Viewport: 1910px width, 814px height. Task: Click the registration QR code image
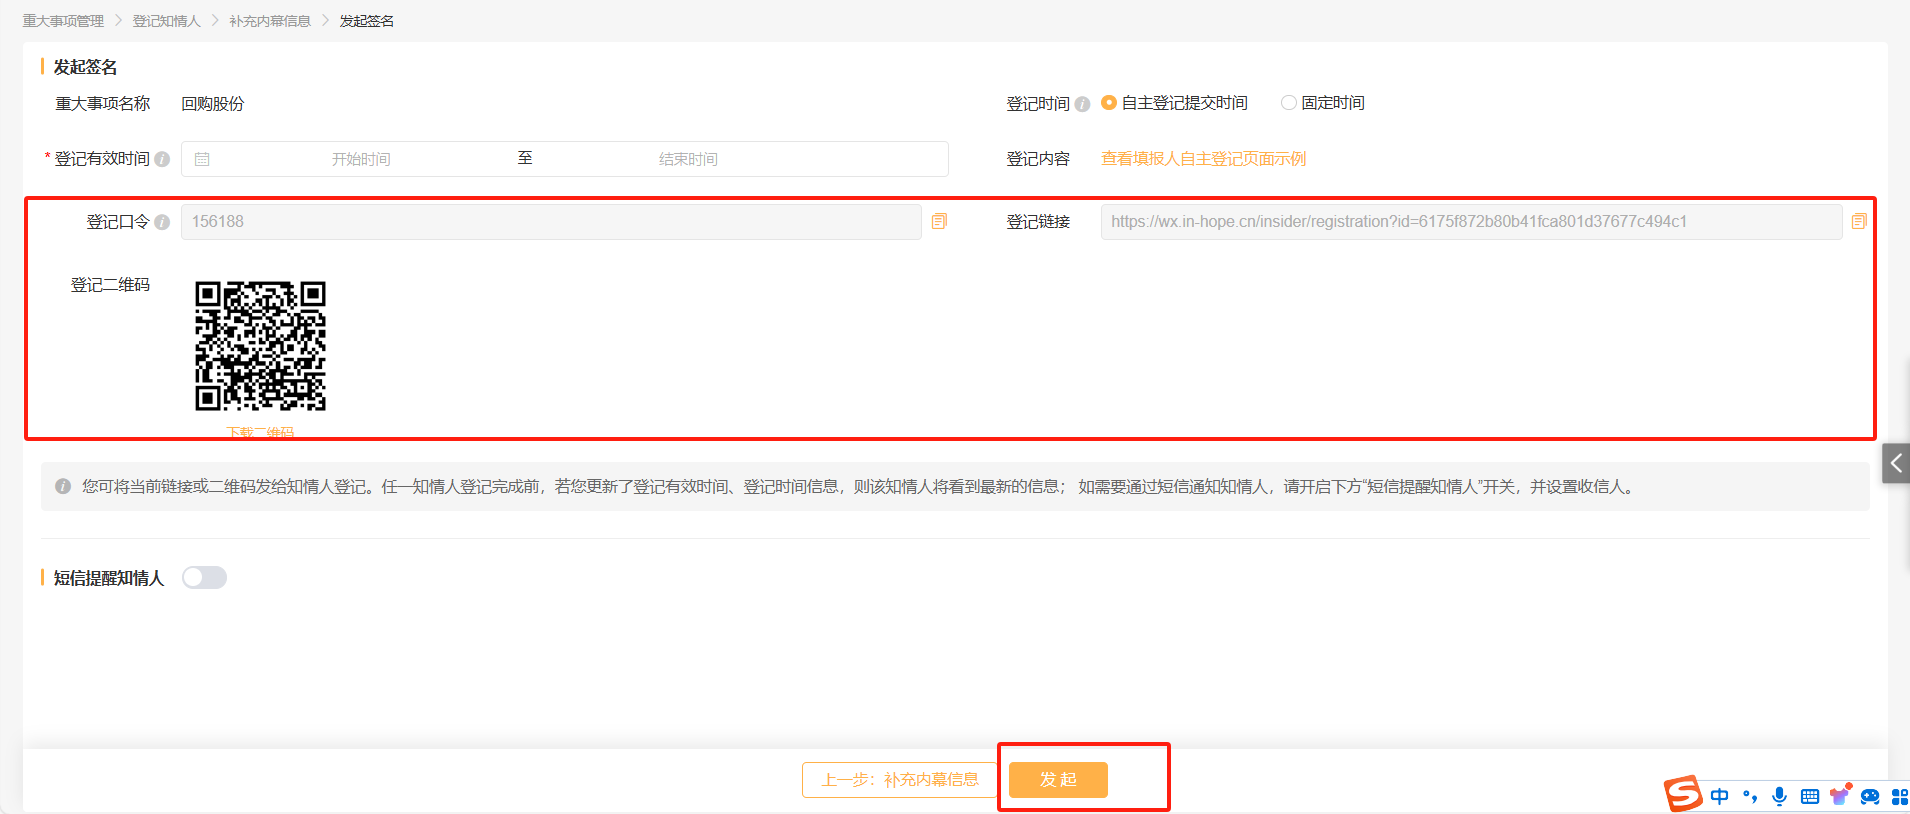pyautogui.click(x=260, y=346)
